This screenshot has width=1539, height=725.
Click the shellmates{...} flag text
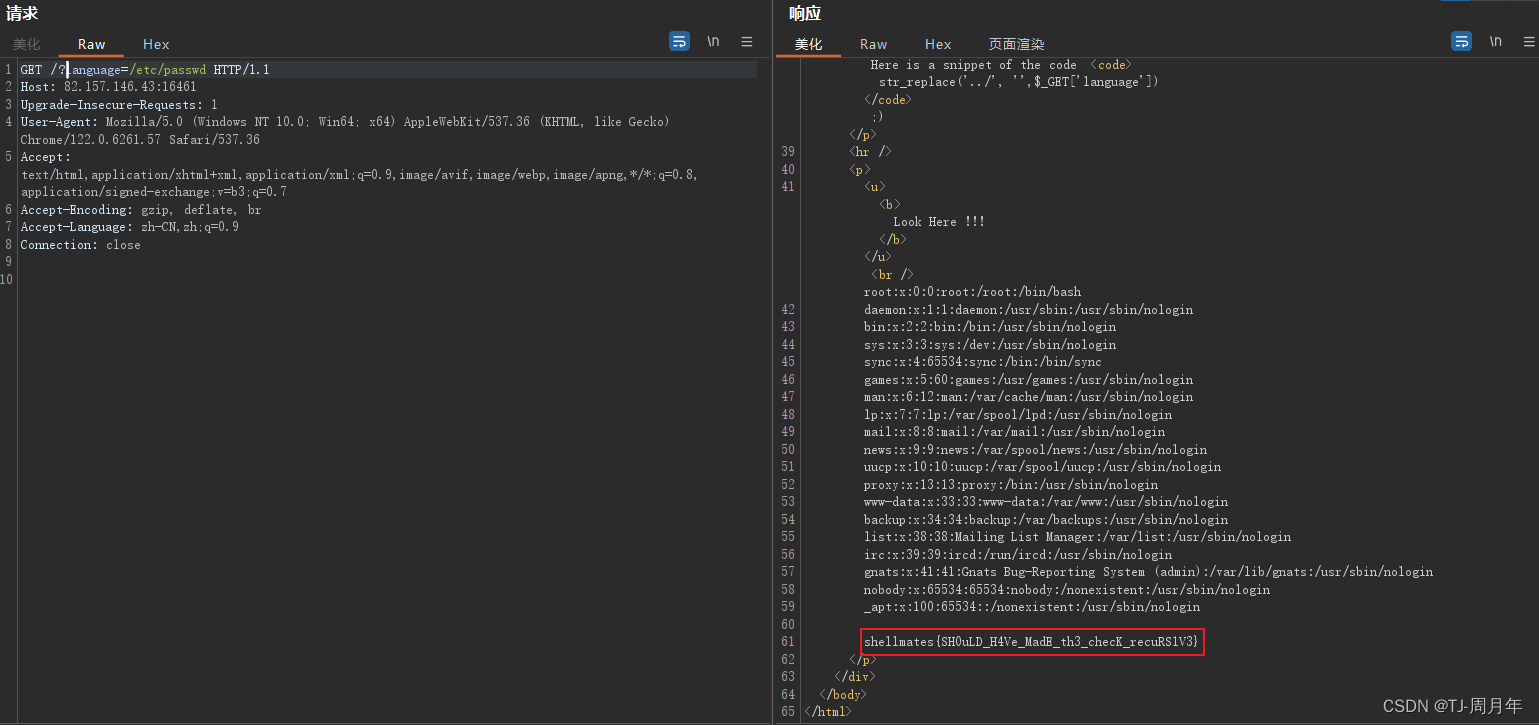pyautogui.click(x=1031, y=642)
